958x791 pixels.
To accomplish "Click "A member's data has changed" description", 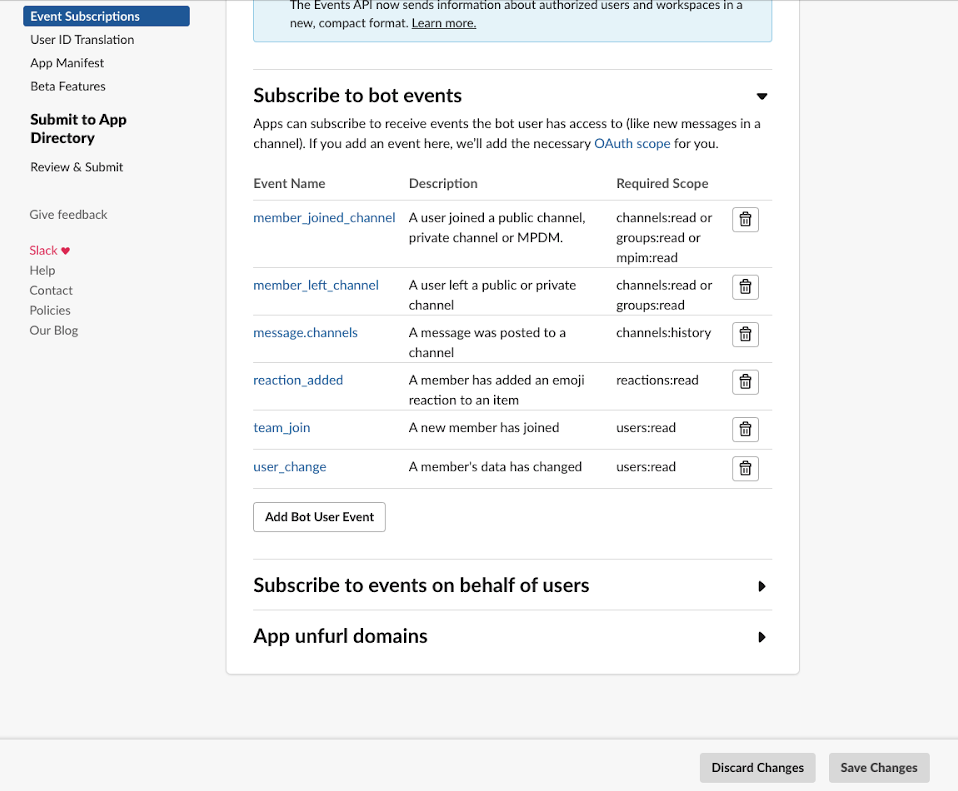I will (495, 467).
